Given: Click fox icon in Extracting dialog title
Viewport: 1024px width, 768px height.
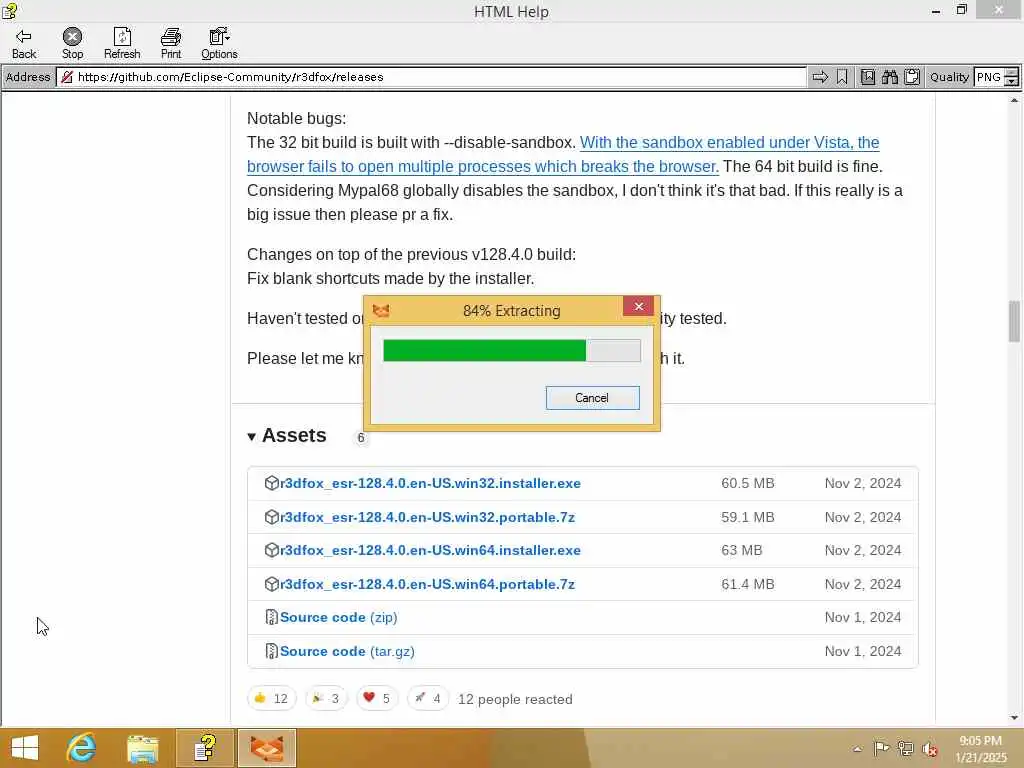Looking at the screenshot, I should pos(381,311).
